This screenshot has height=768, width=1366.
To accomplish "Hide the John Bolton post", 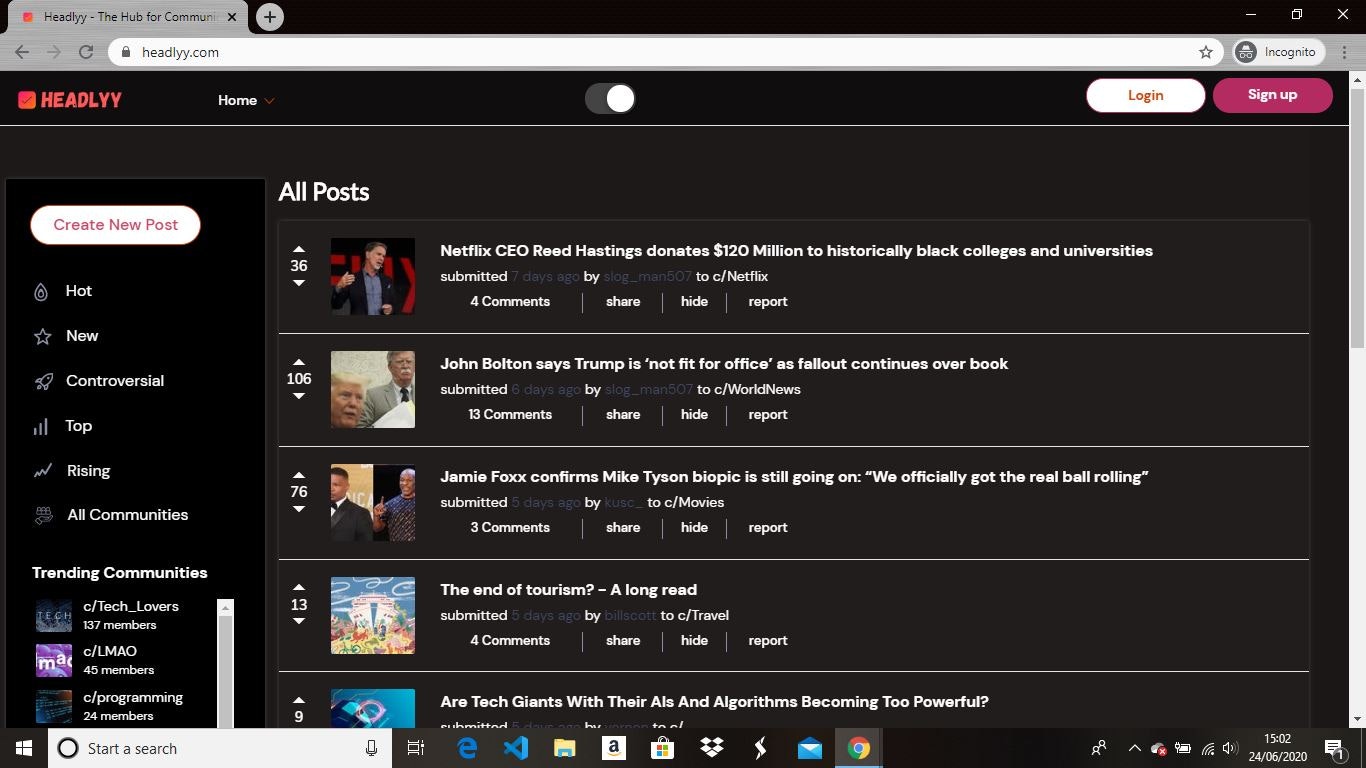I will pyautogui.click(x=694, y=414).
